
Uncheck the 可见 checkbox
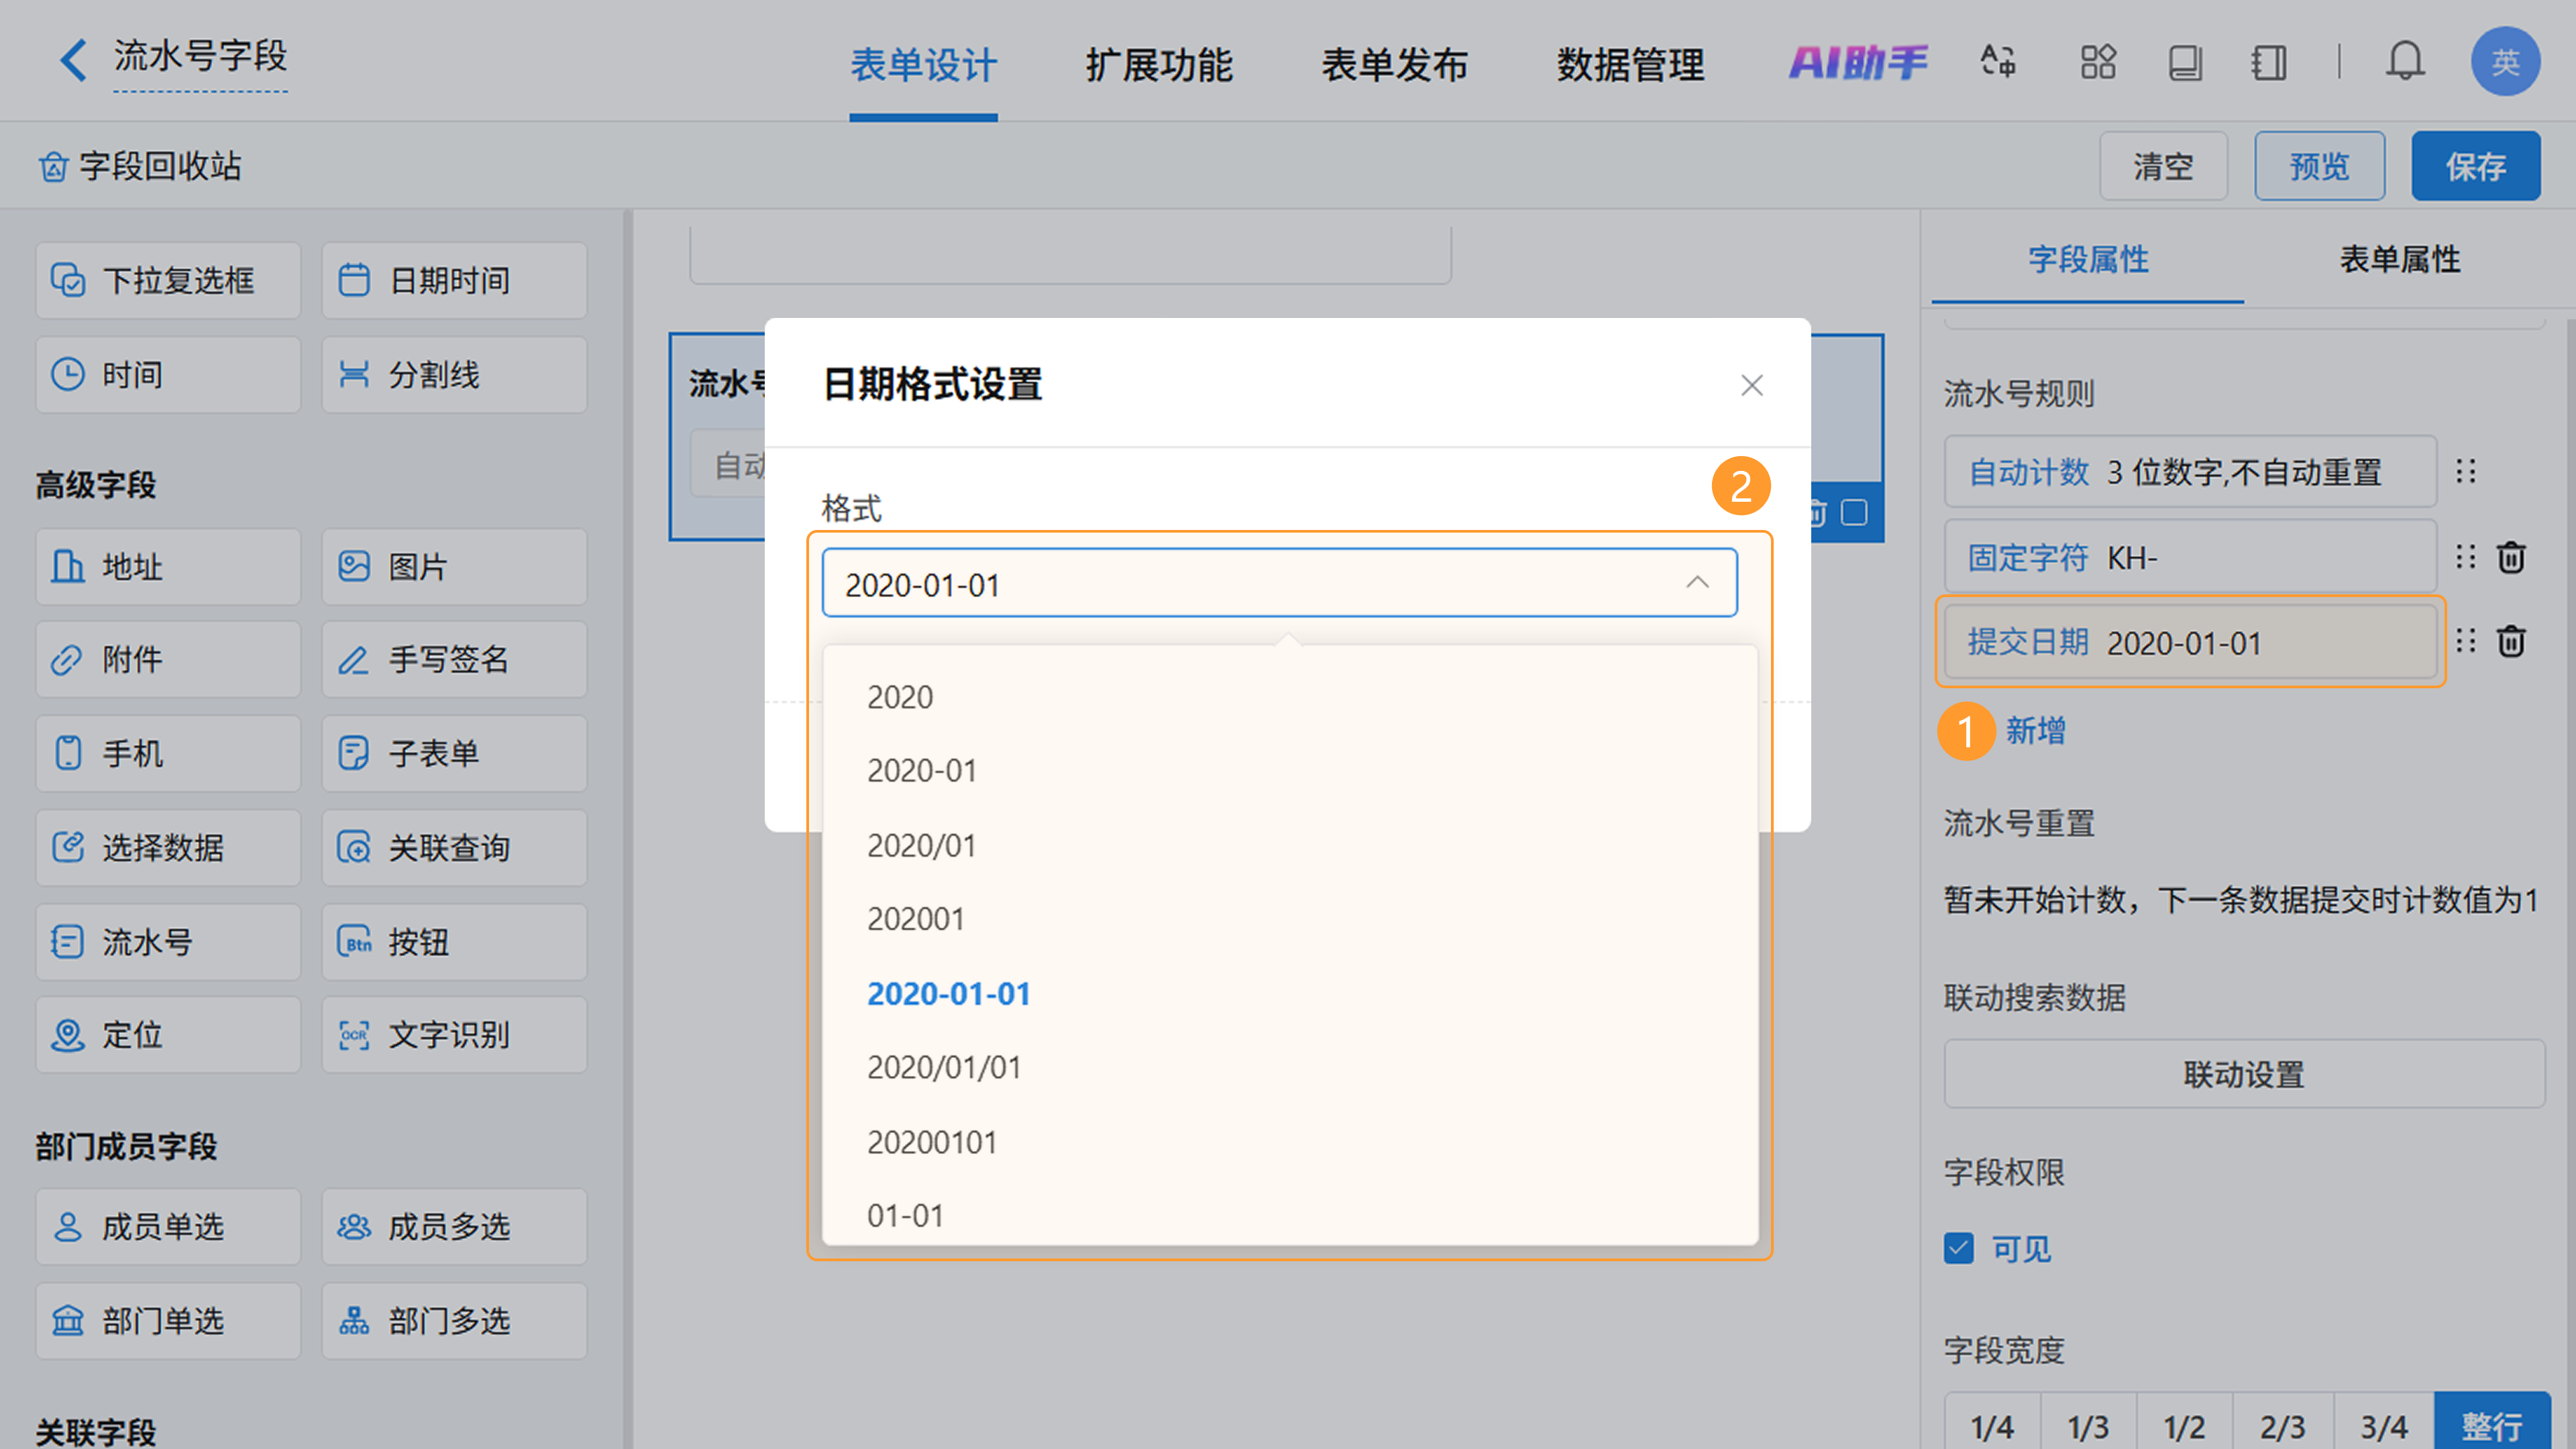[1958, 1248]
